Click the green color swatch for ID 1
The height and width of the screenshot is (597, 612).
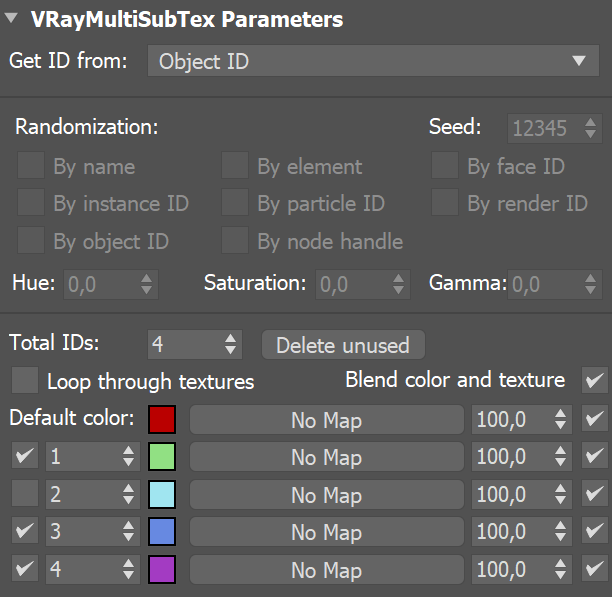161,457
